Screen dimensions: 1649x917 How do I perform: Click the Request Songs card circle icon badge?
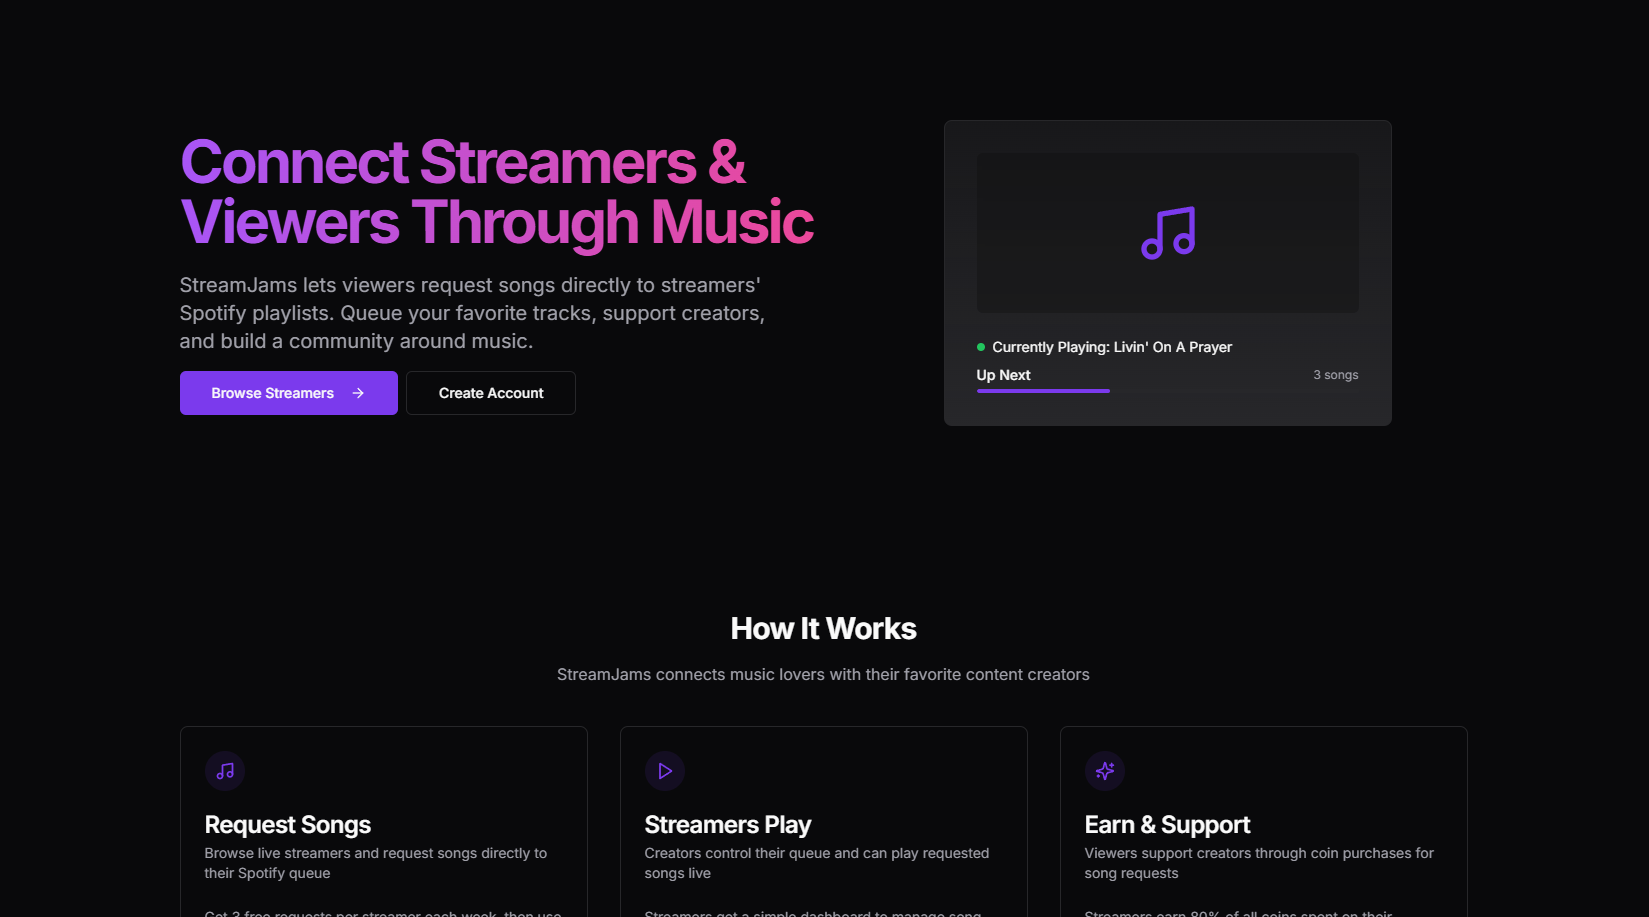tap(224, 770)
